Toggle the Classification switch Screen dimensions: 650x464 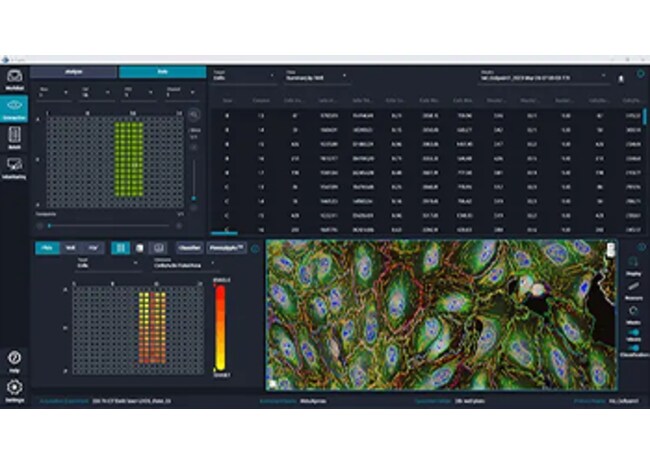(634, 347)
